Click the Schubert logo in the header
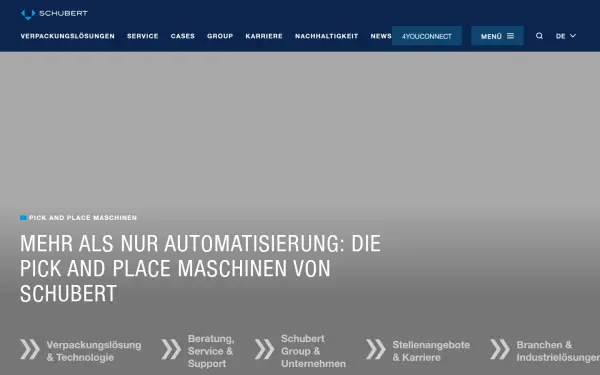Image resolution: width=600 pixels, height=375 pixels. point(54,14)
